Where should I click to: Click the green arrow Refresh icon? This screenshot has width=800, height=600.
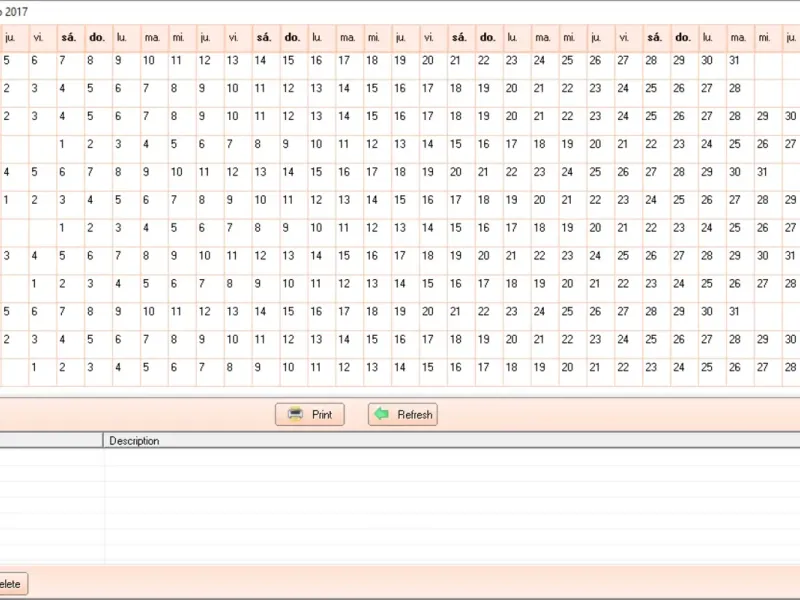[x=381, y=414]
